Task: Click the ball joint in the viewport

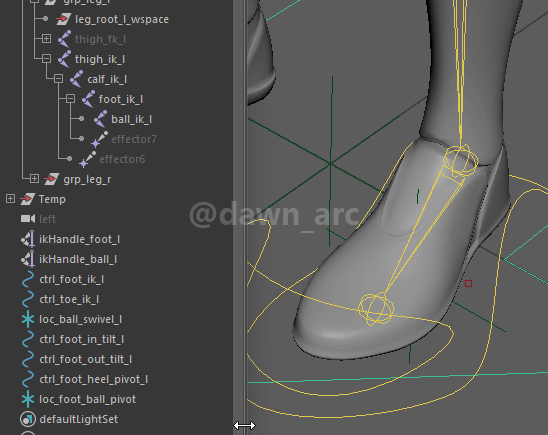Action: [x=376, y=309]
